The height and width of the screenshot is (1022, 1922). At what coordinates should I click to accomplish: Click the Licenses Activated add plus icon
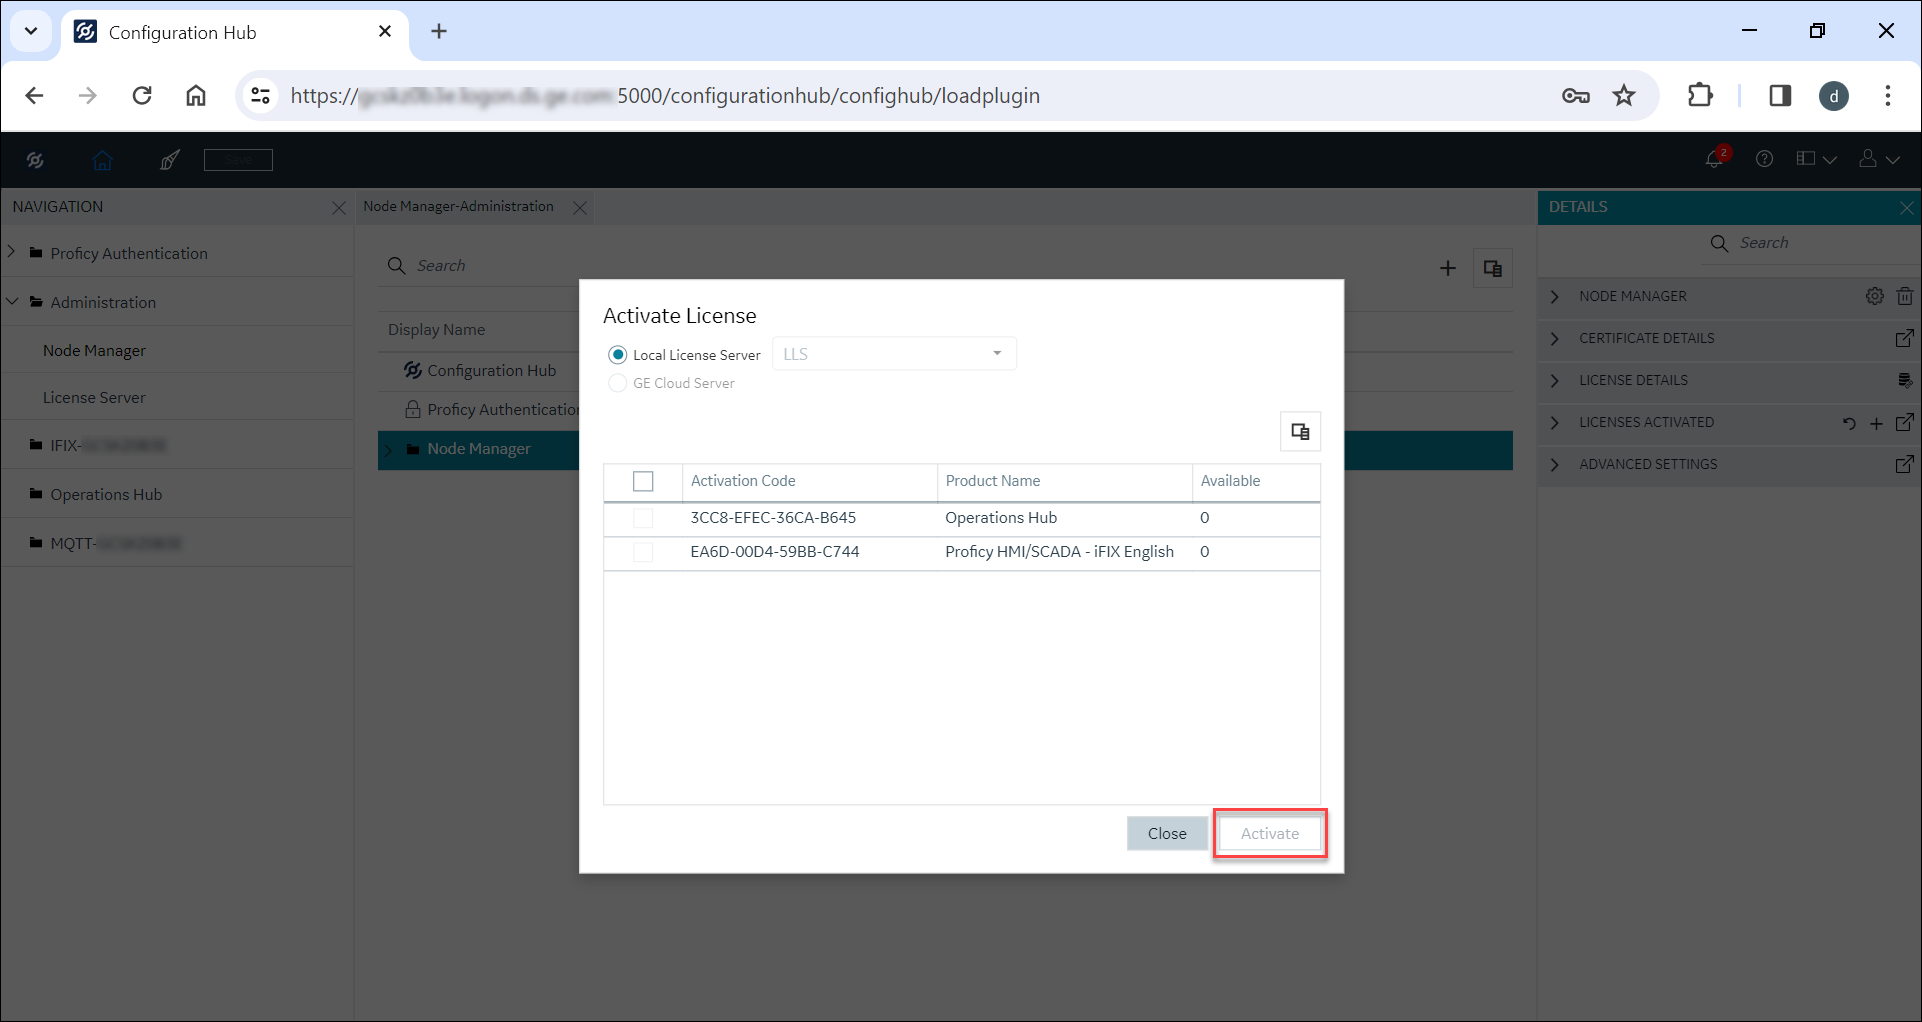1876,423
